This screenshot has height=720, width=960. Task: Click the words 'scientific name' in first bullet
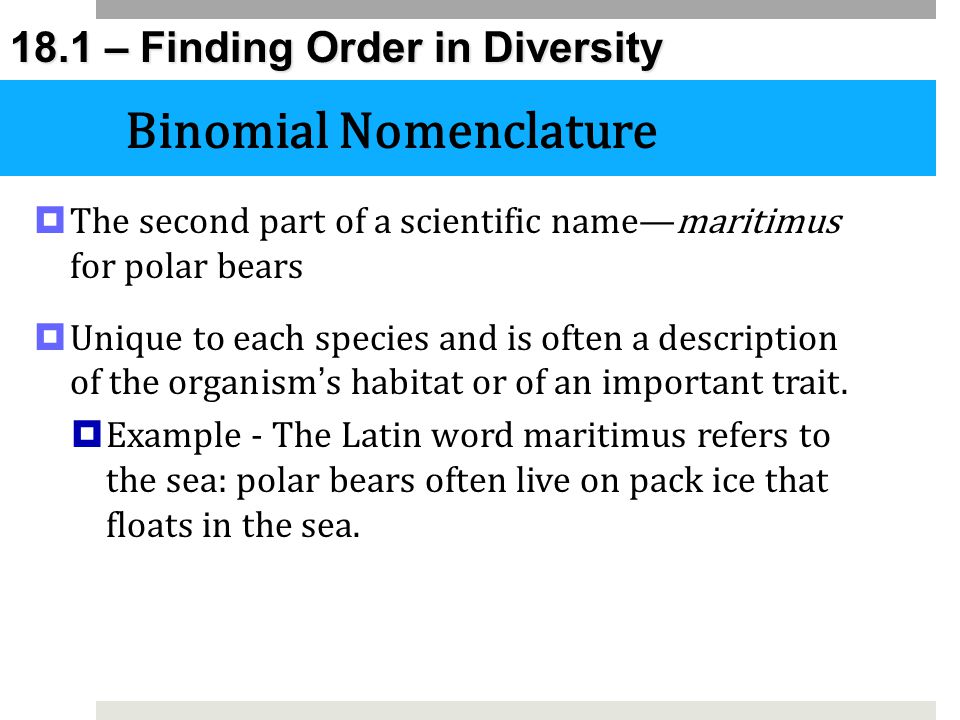tap(519, 221)
